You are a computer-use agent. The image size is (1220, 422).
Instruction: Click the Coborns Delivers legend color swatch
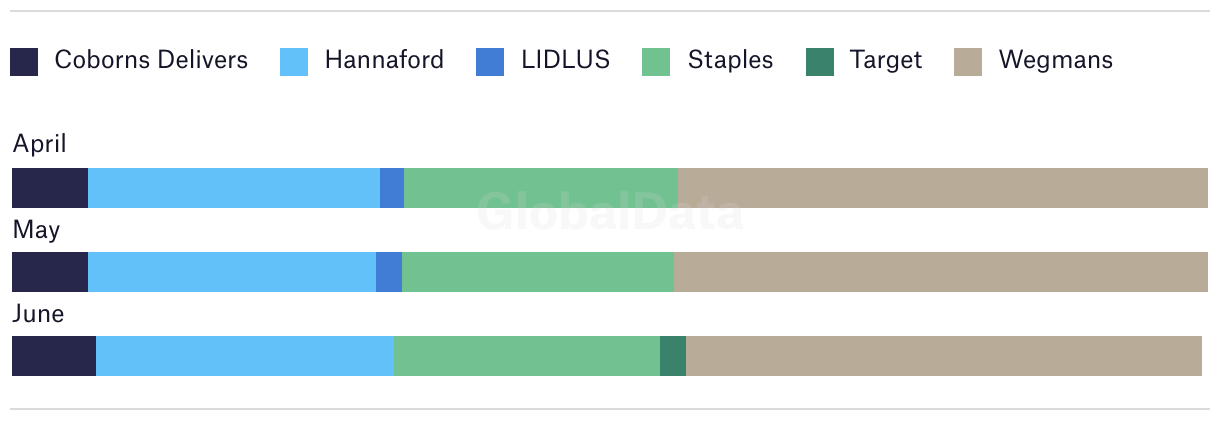24,61
